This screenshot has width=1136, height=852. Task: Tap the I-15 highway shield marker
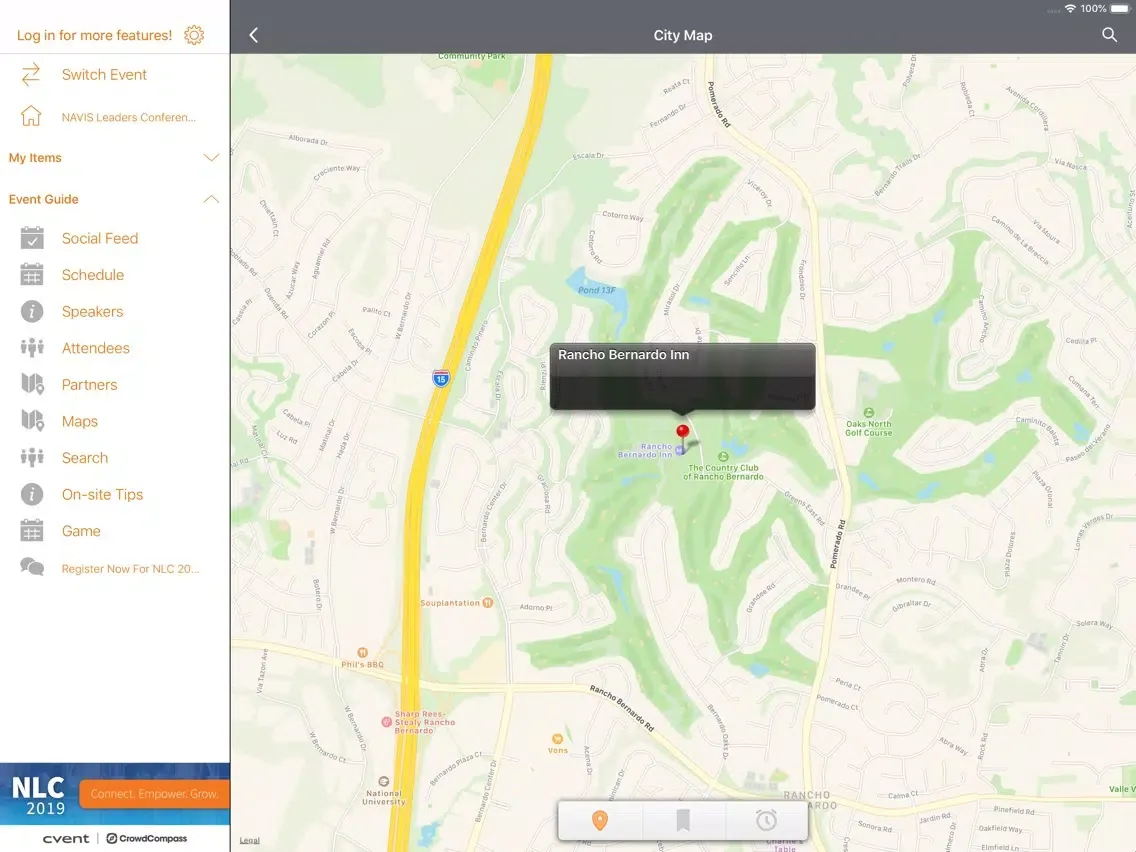pyautogui.click(x=440, y=378)
